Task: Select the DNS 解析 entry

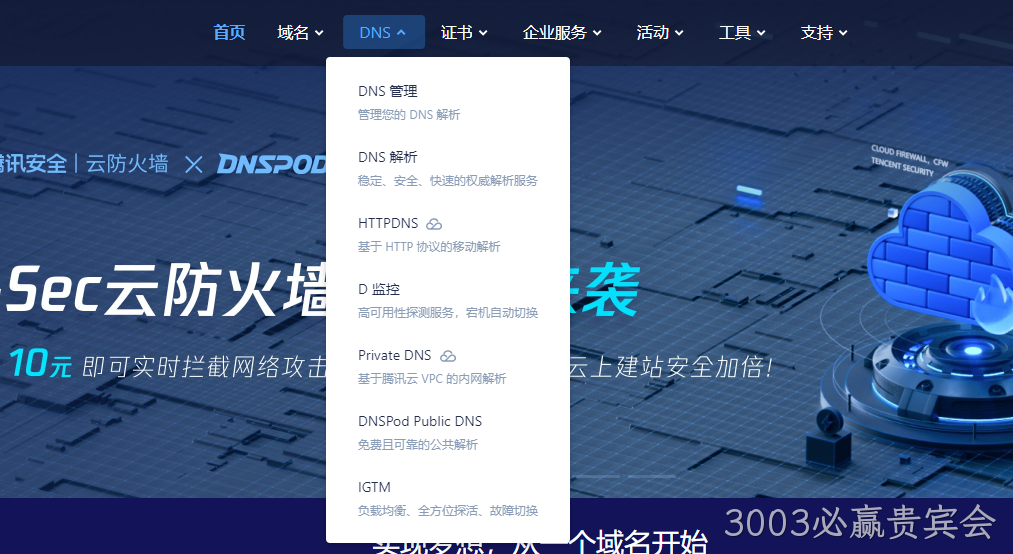Action: (388, 157)
